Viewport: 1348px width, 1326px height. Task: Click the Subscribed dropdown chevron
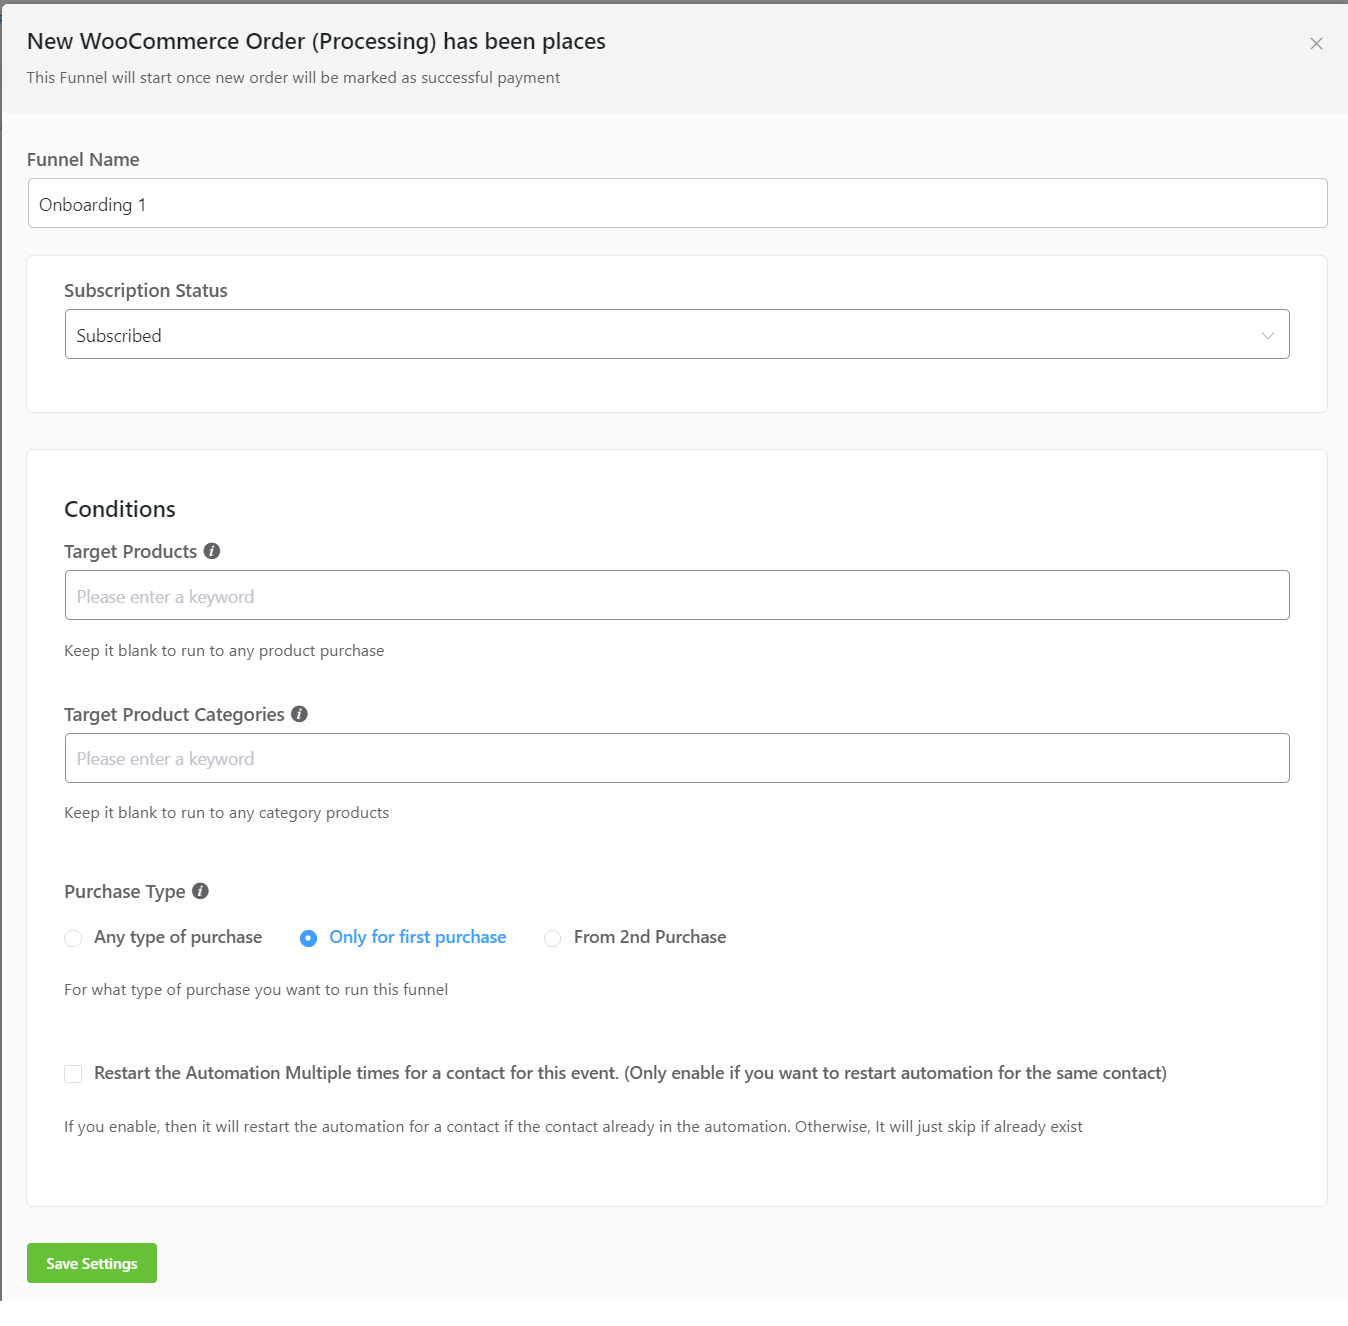point(1267,334)
